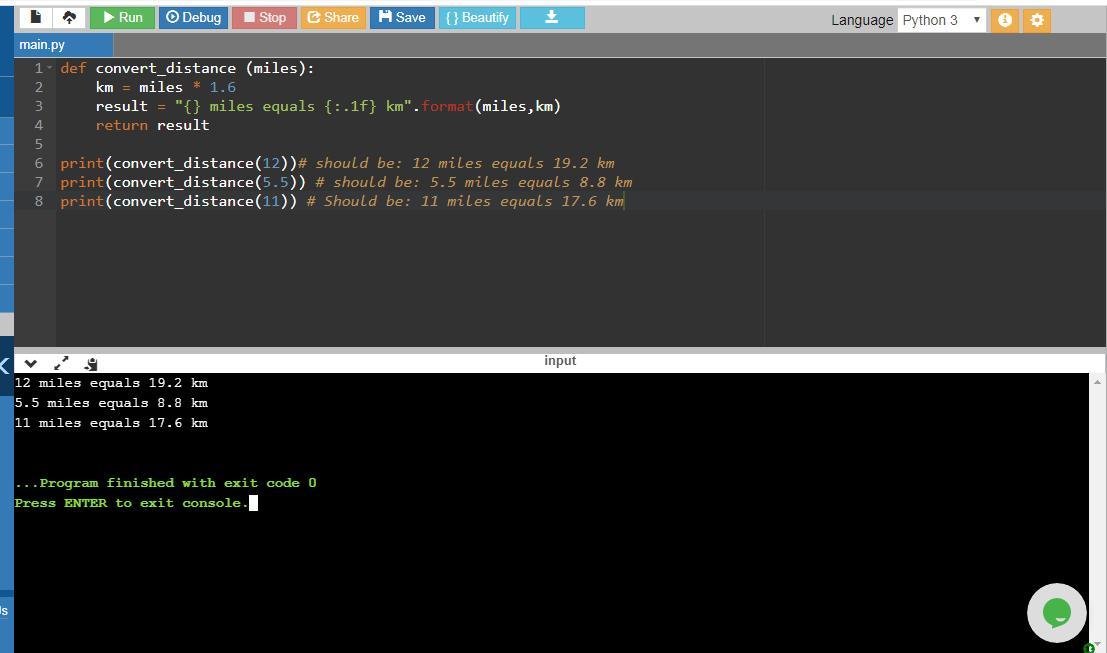The image size is (1107, 653).
Task: Collapse the console with the chevron-down icon
Action: tap(30, 364)
